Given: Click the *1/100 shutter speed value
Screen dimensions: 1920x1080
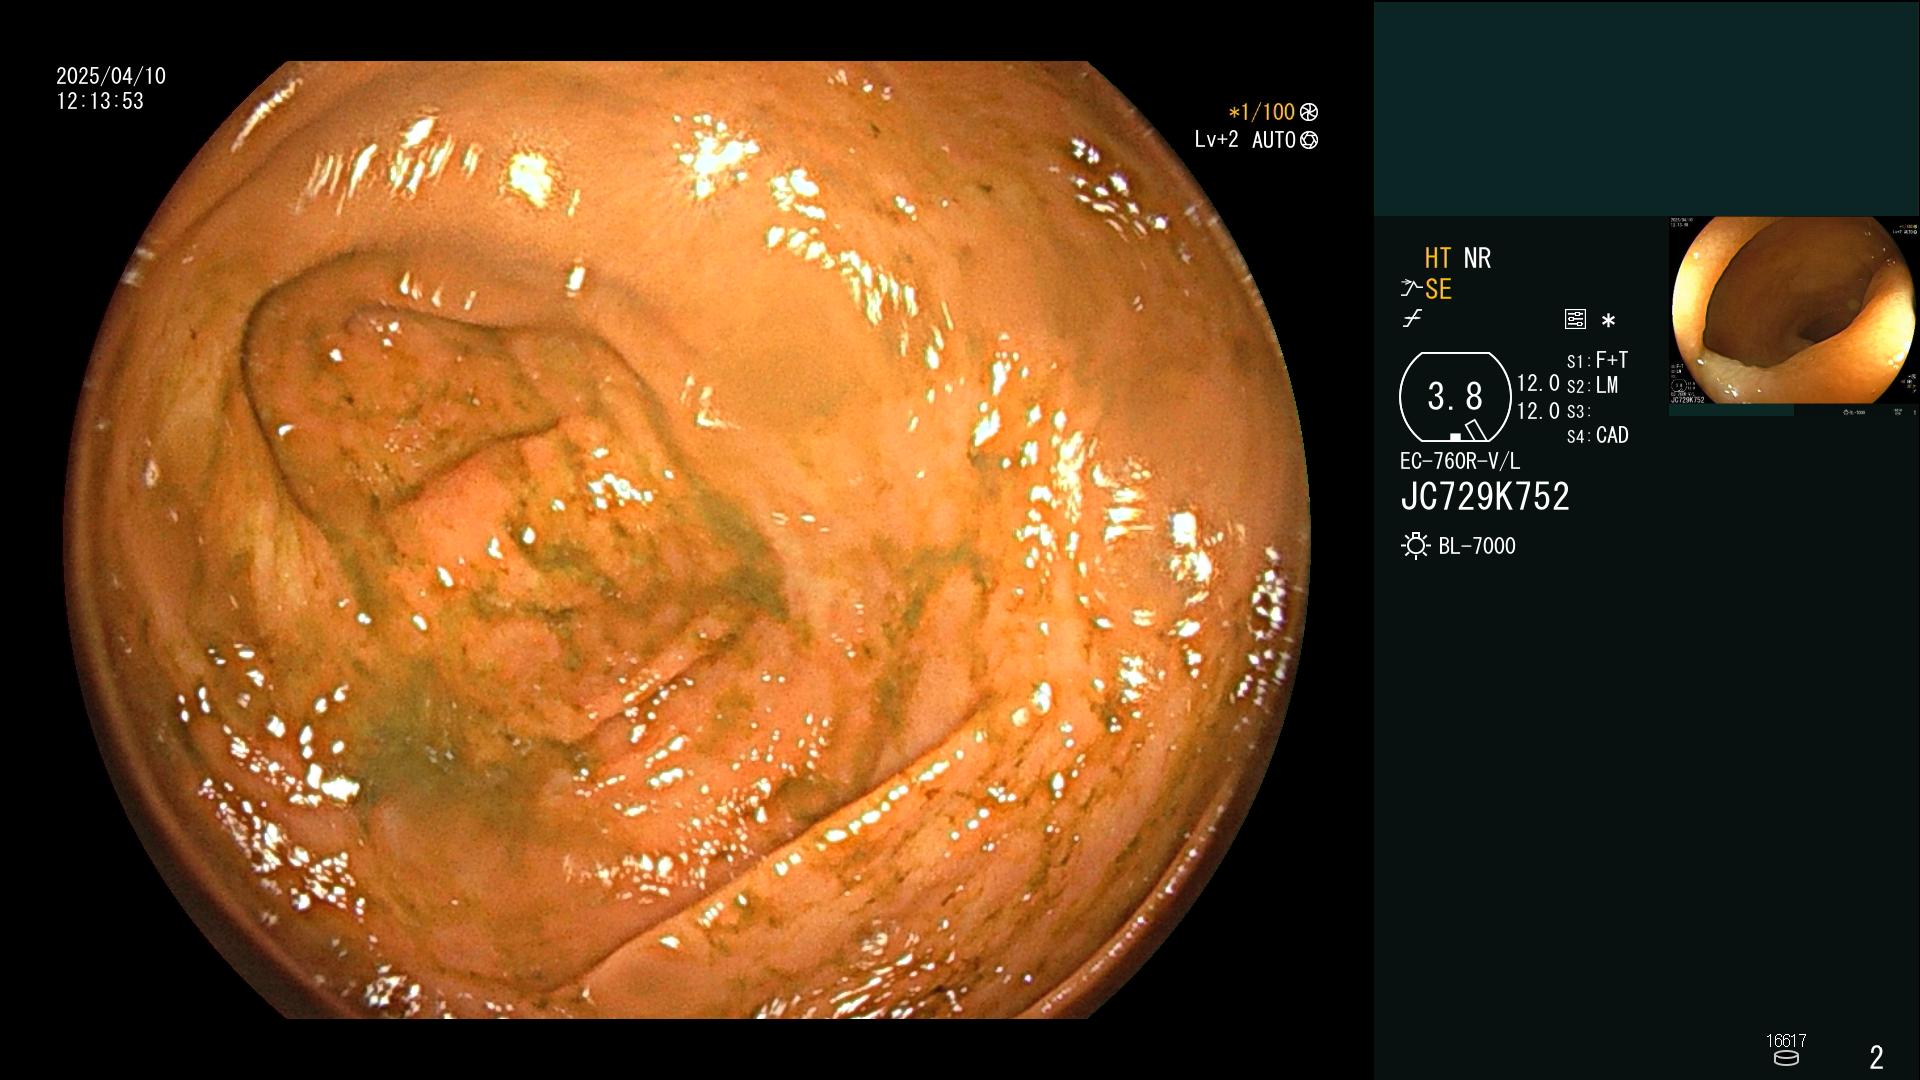Looking at the screenshot, I should pos(1261,112).
